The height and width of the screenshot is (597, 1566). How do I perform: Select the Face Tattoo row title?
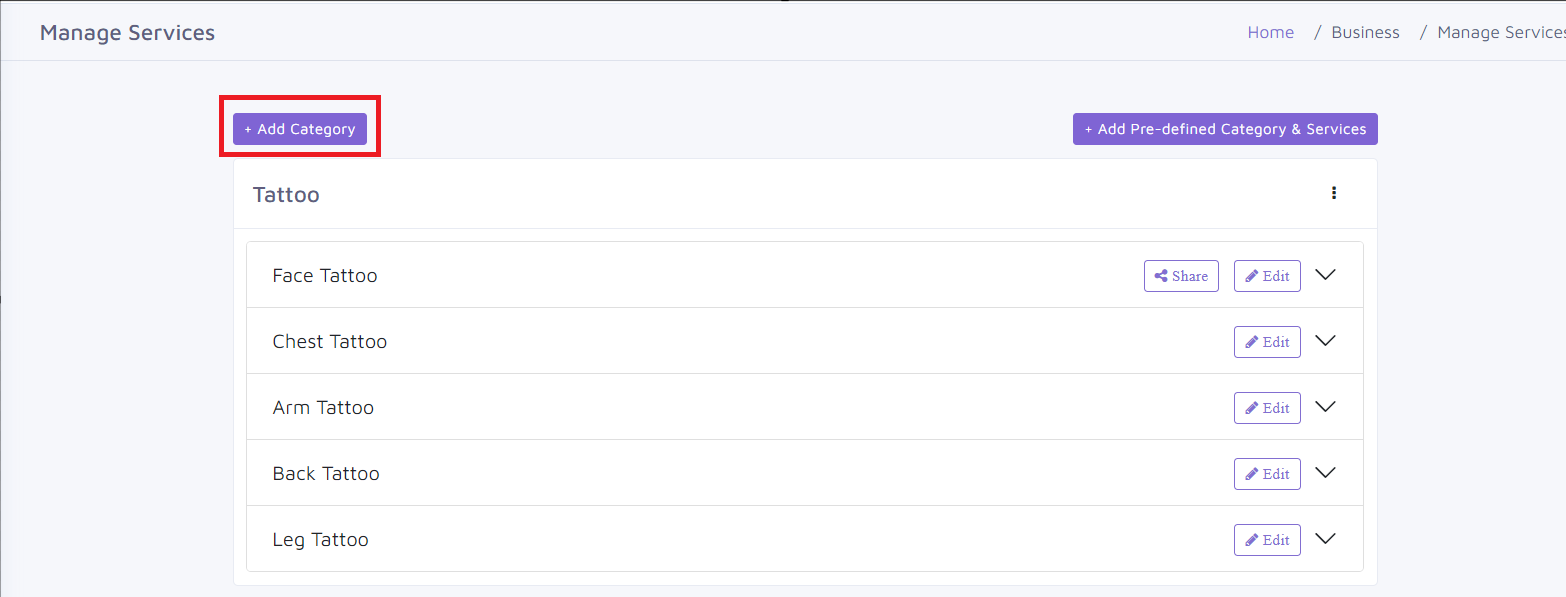click(325, 275)
